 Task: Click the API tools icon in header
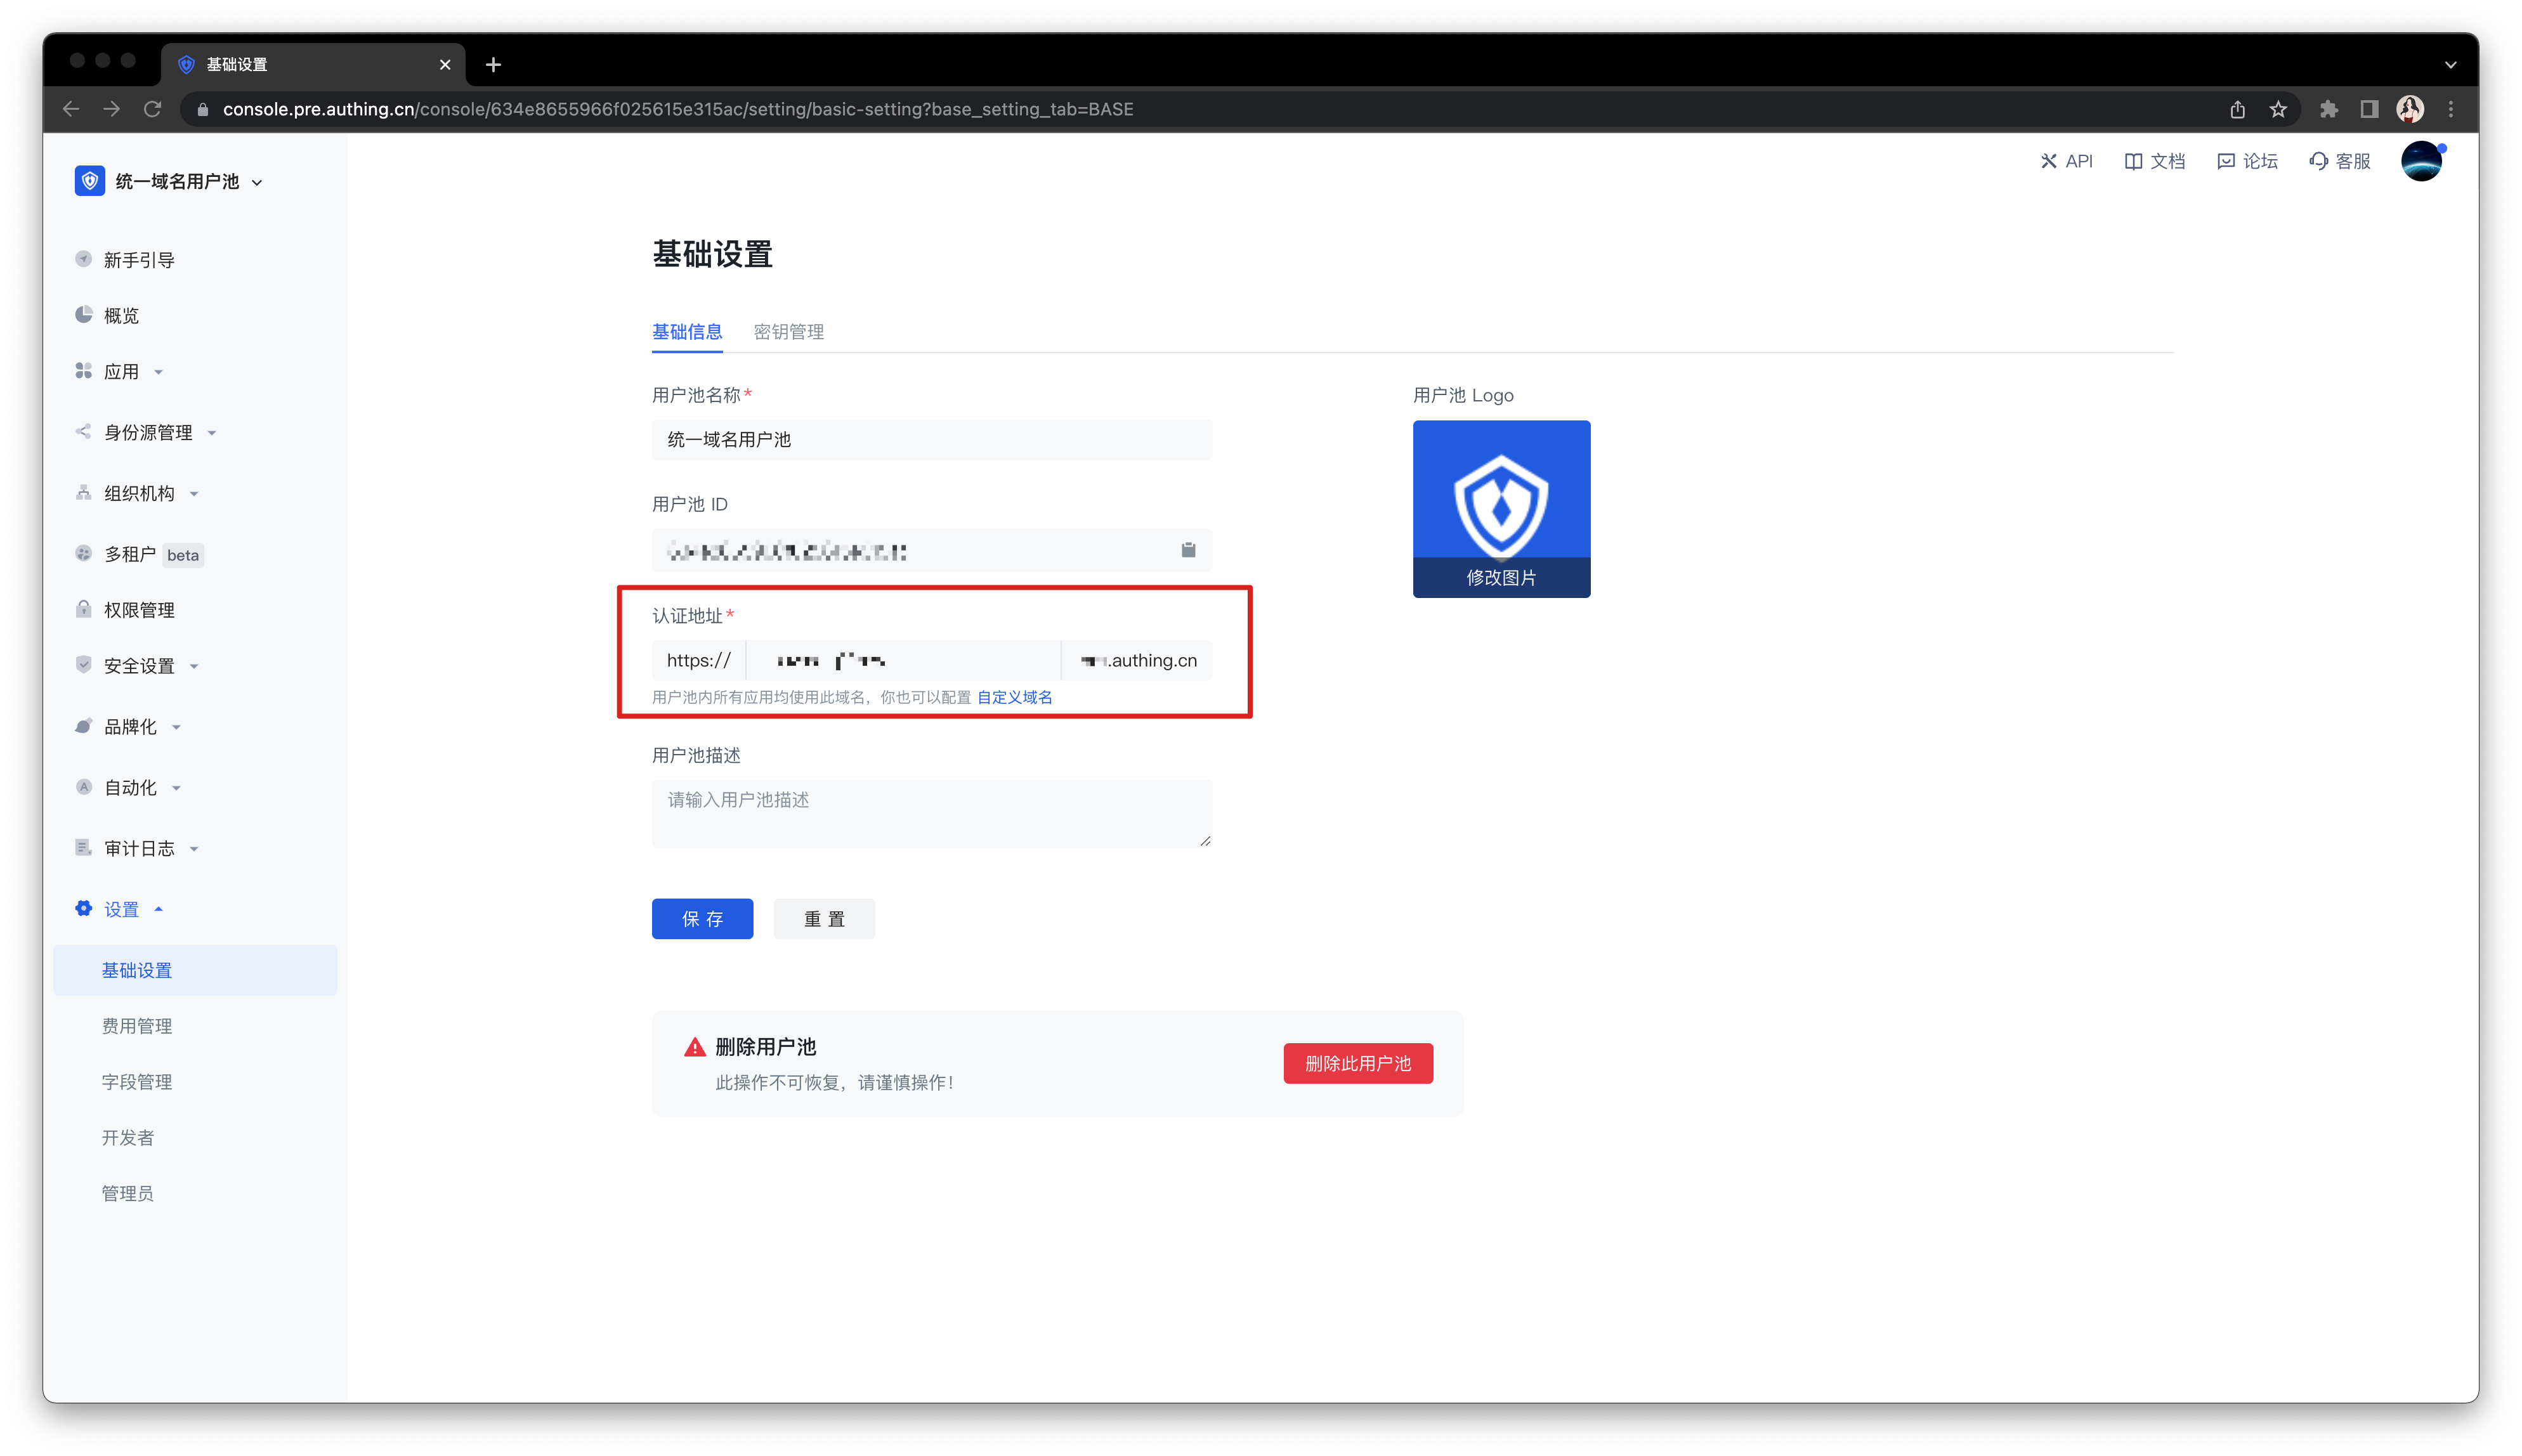pyautogui.click(x=2048, y=161)
